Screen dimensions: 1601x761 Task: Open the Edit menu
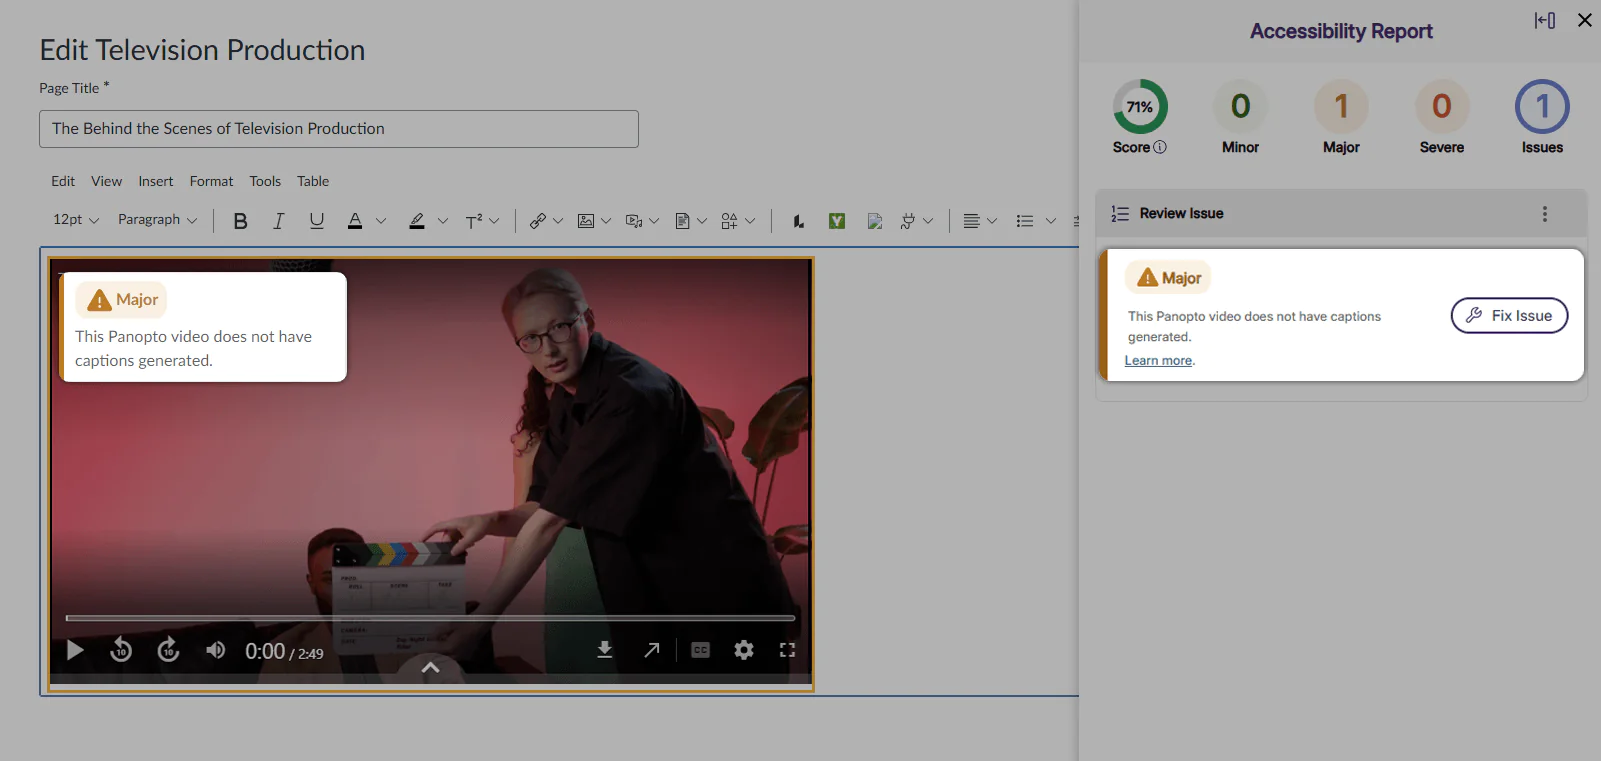click(x=63, y=181)
